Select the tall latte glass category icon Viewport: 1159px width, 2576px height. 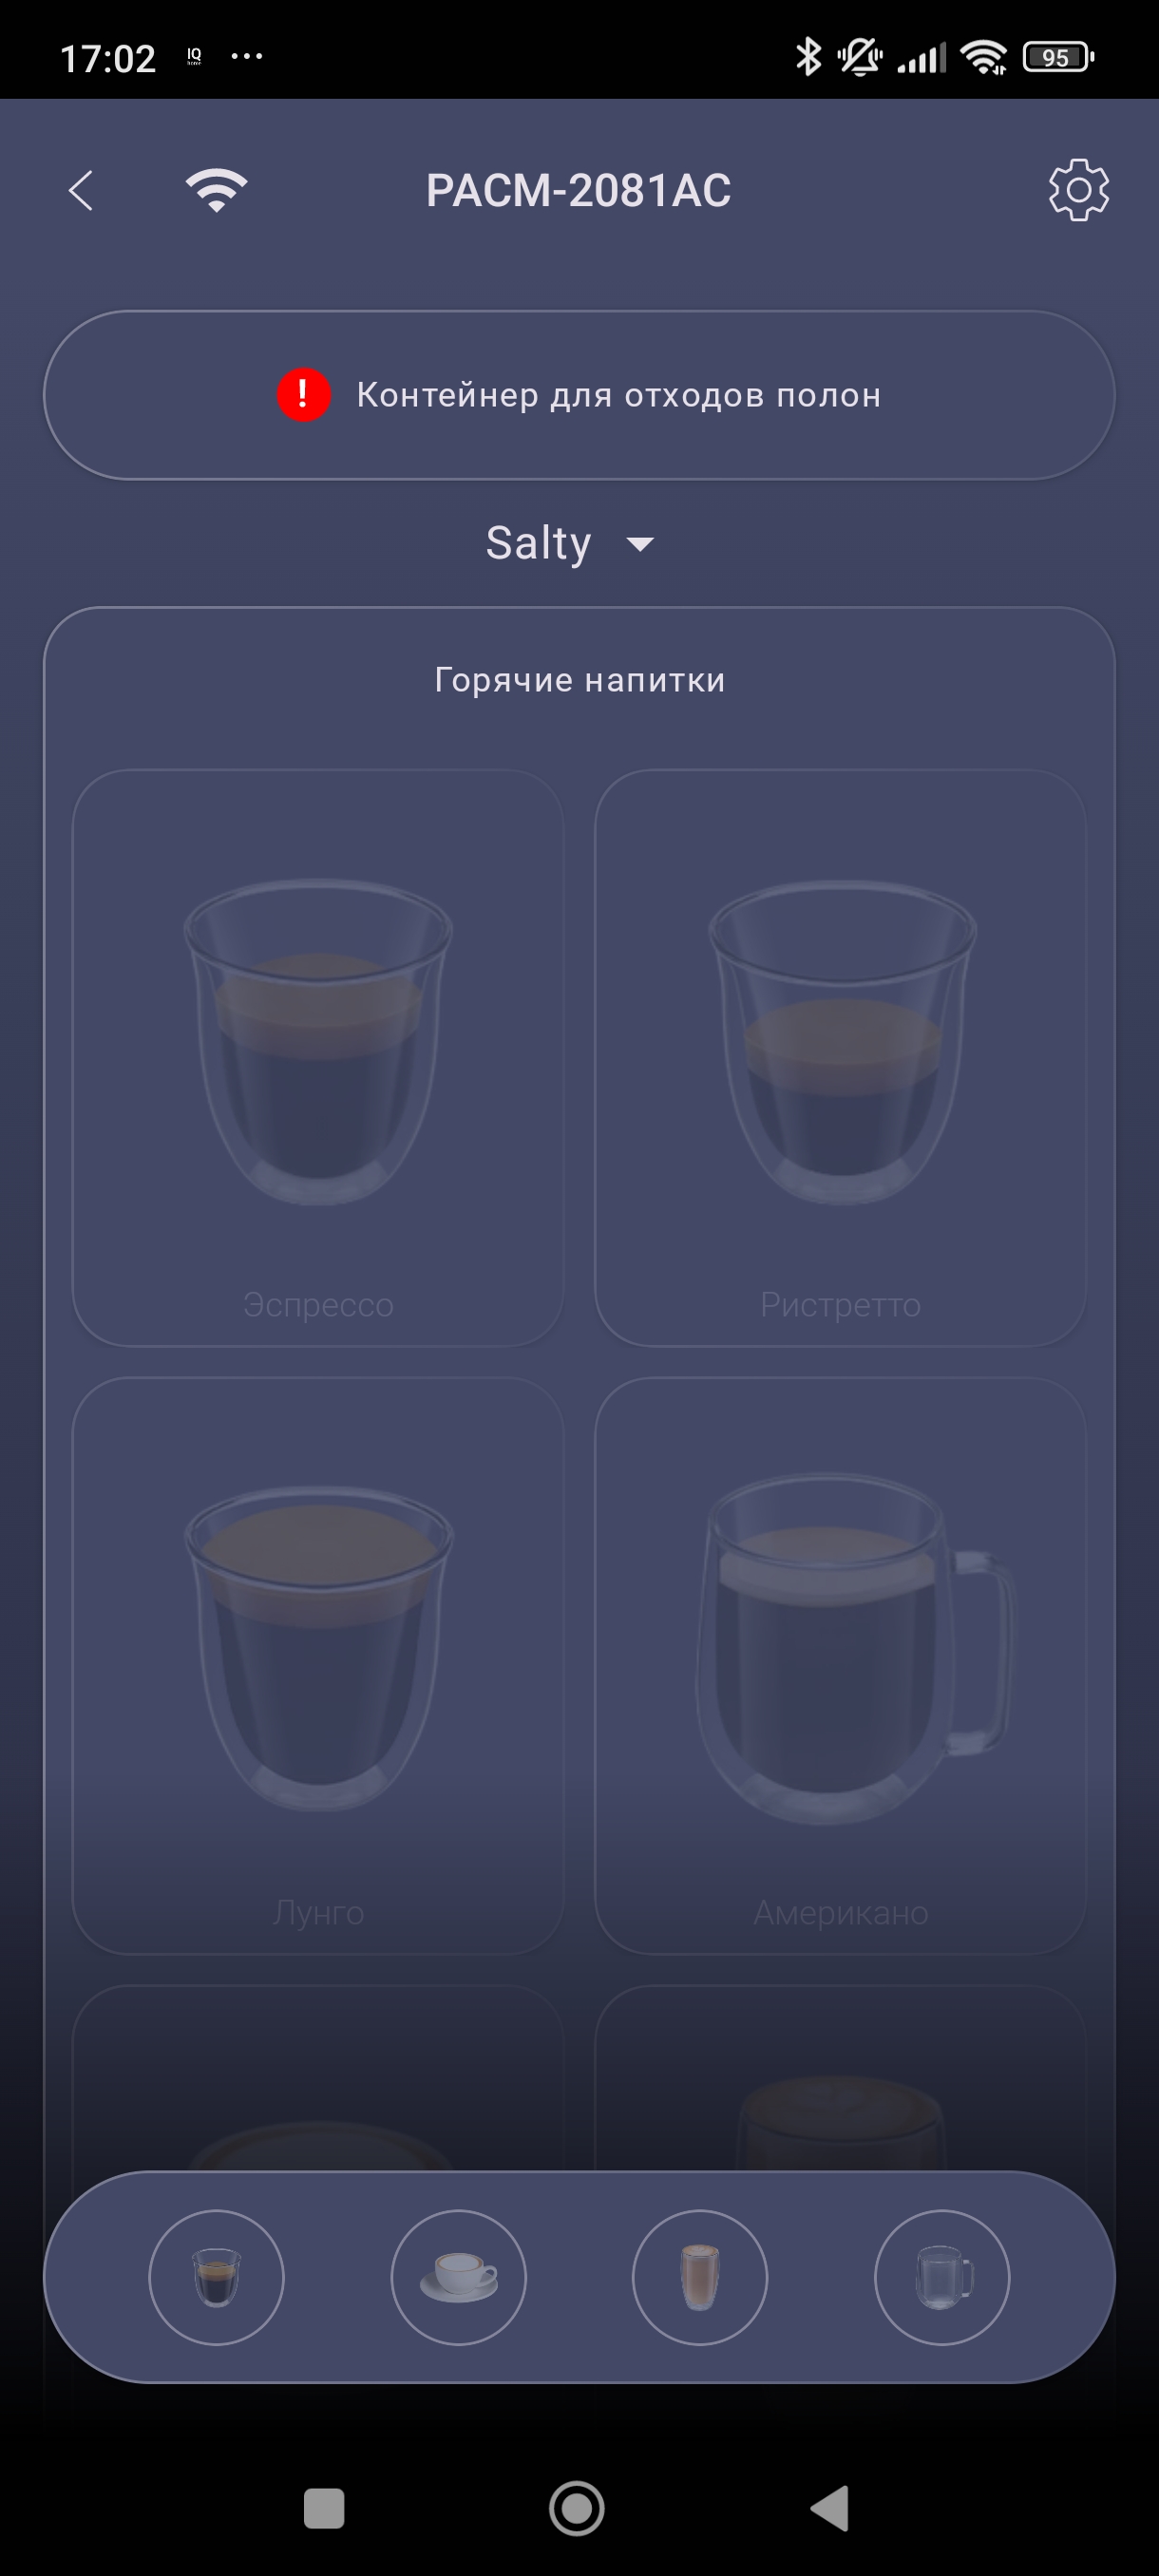(x=700, y=2277)
